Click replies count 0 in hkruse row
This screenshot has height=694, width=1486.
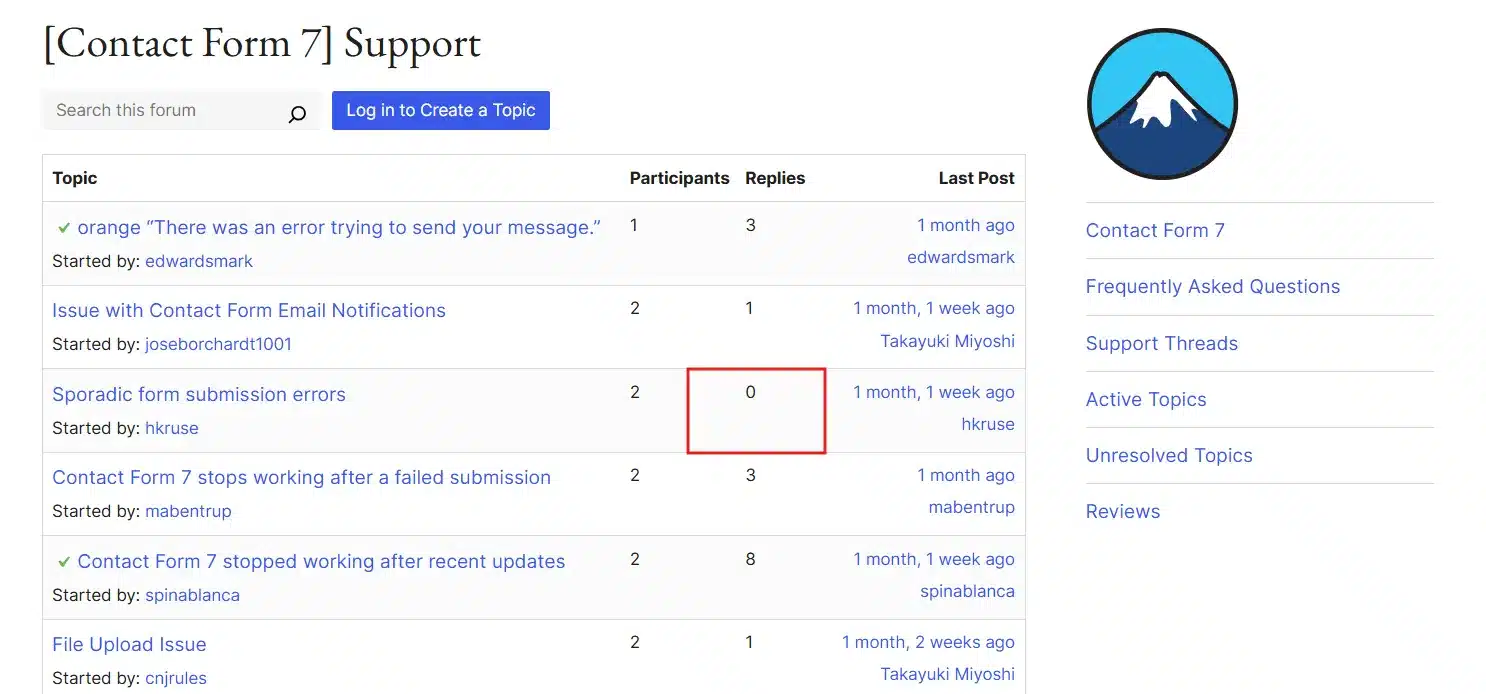pos(750,392)
